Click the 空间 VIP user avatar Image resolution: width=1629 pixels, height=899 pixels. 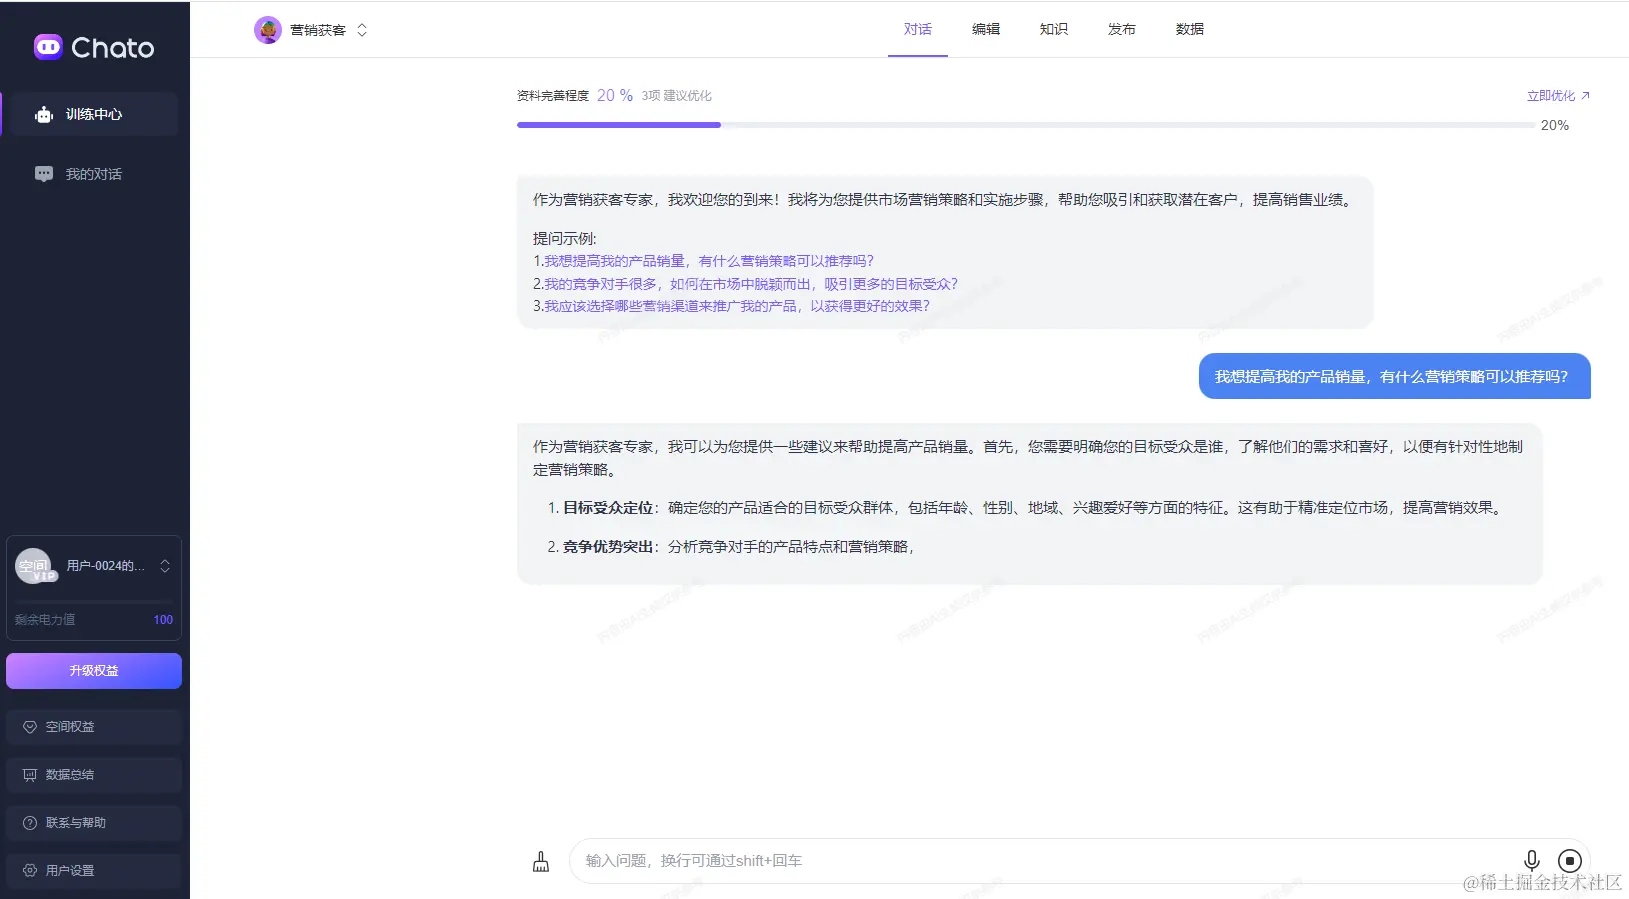35,566
